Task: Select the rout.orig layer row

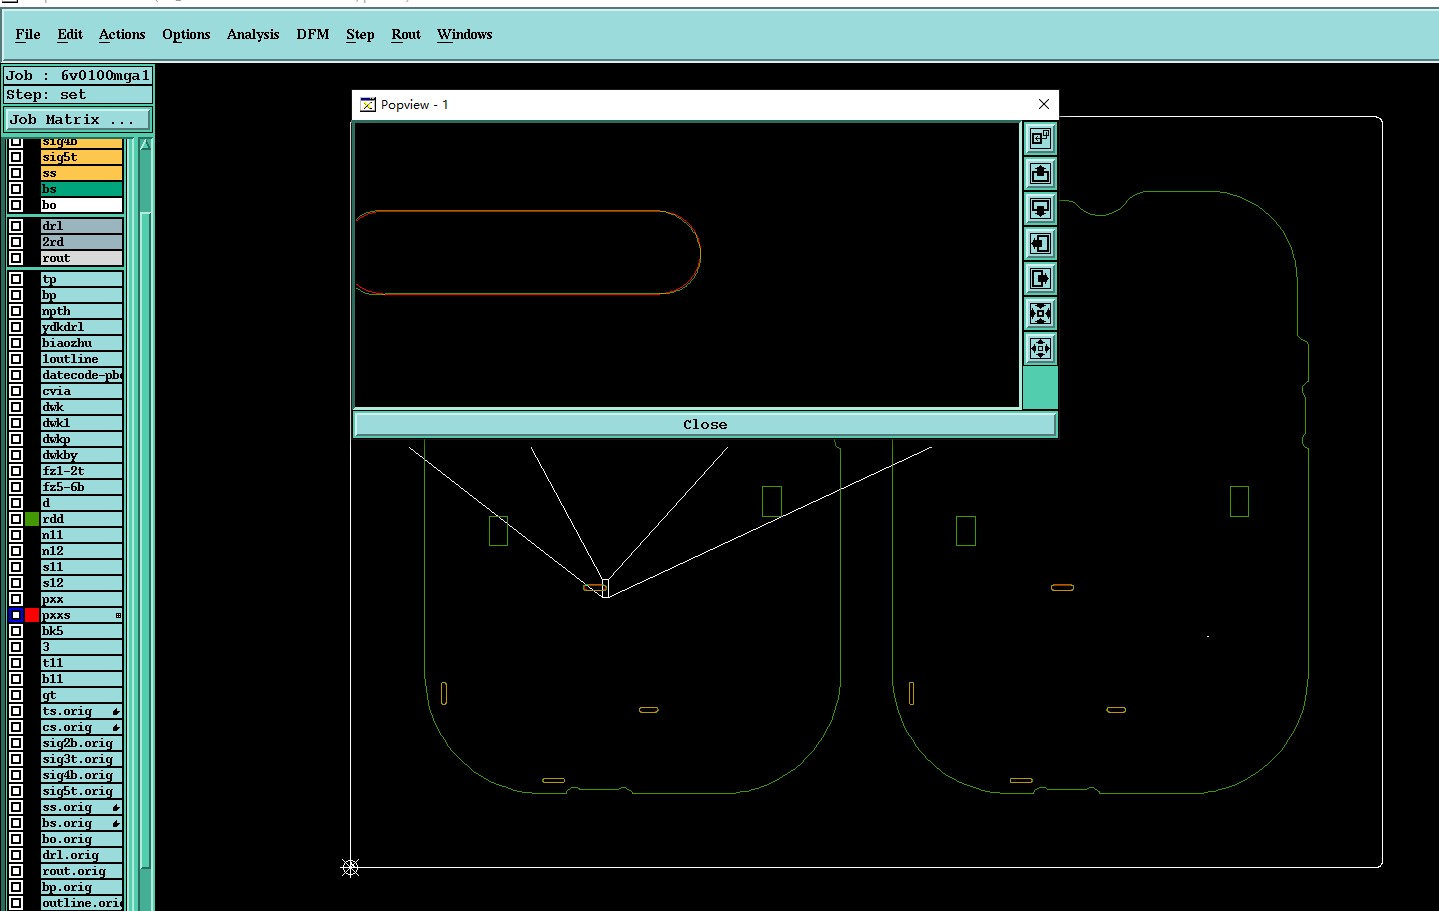Action: click(82, 871)
